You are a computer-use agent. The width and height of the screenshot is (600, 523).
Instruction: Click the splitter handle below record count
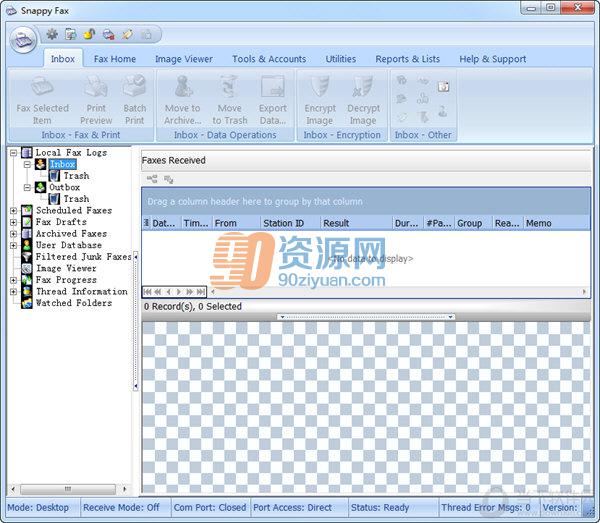366,317
